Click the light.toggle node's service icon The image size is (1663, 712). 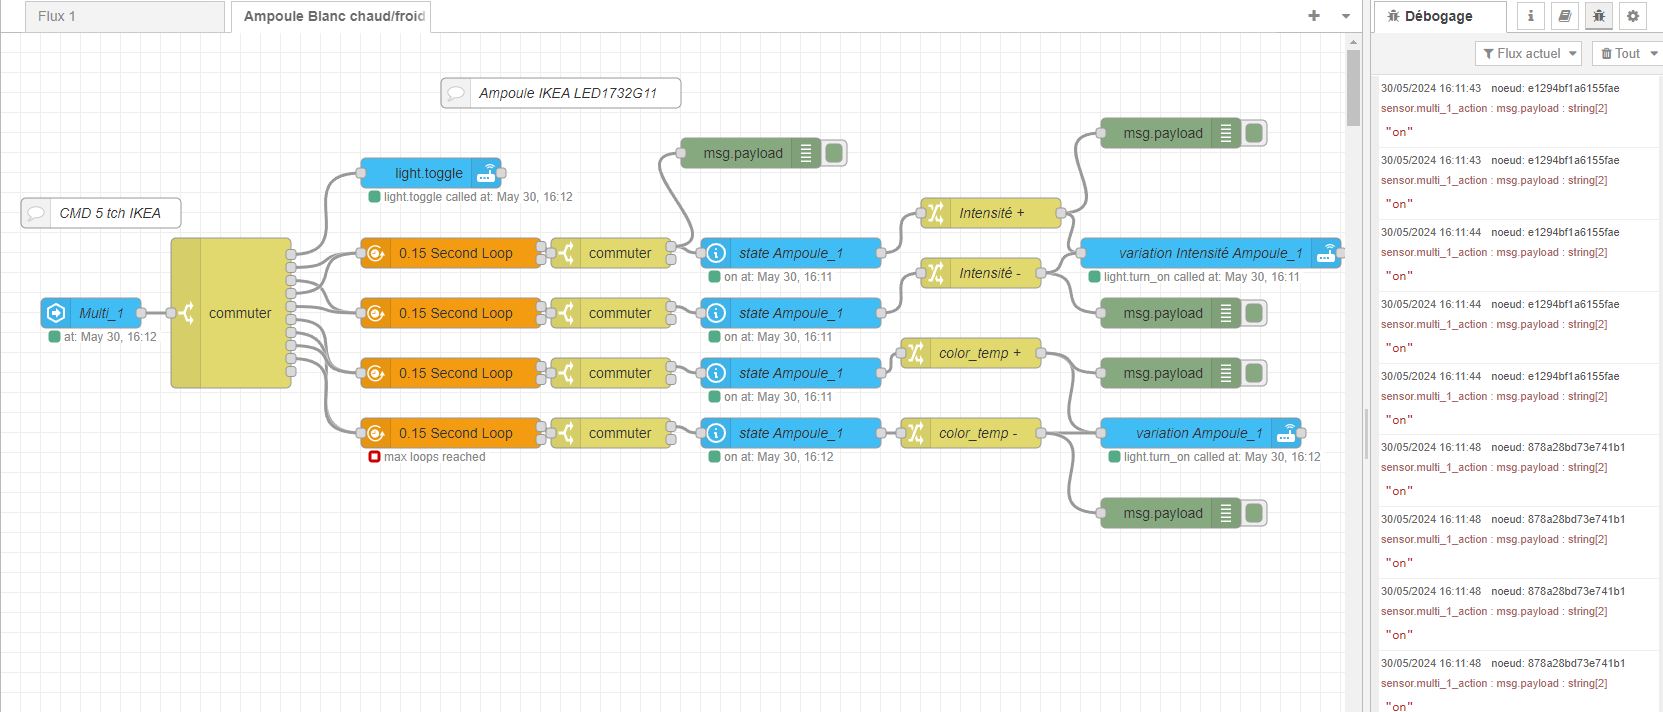point(486,173)
